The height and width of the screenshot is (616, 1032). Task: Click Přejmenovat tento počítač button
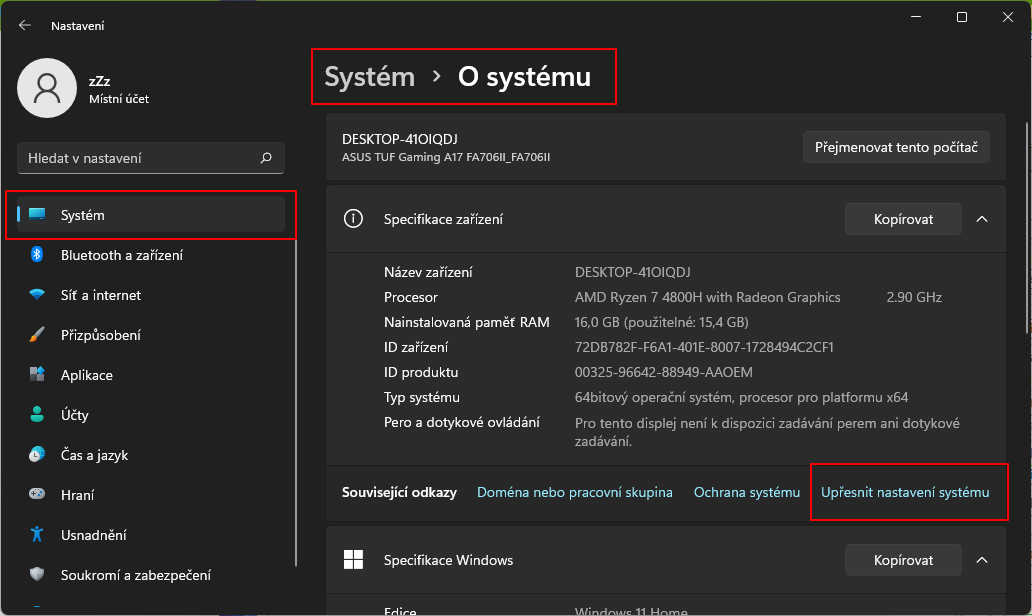click(x=896, y=147)
